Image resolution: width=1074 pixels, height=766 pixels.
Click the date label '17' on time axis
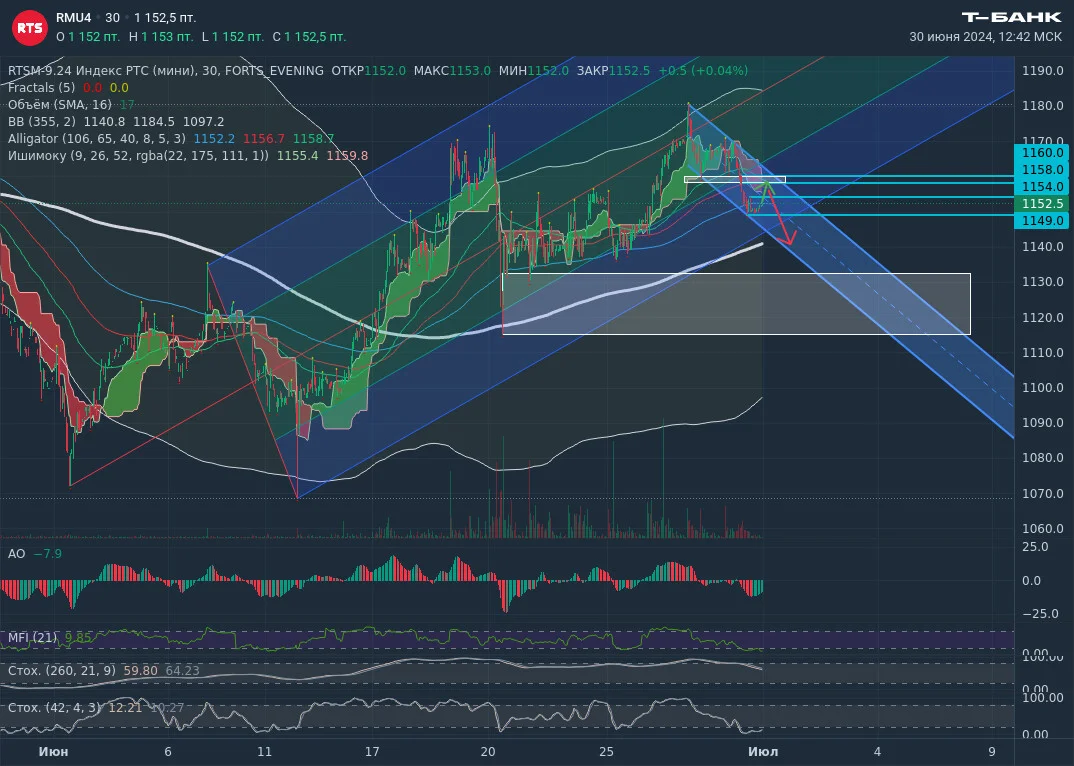pos(372,752)
